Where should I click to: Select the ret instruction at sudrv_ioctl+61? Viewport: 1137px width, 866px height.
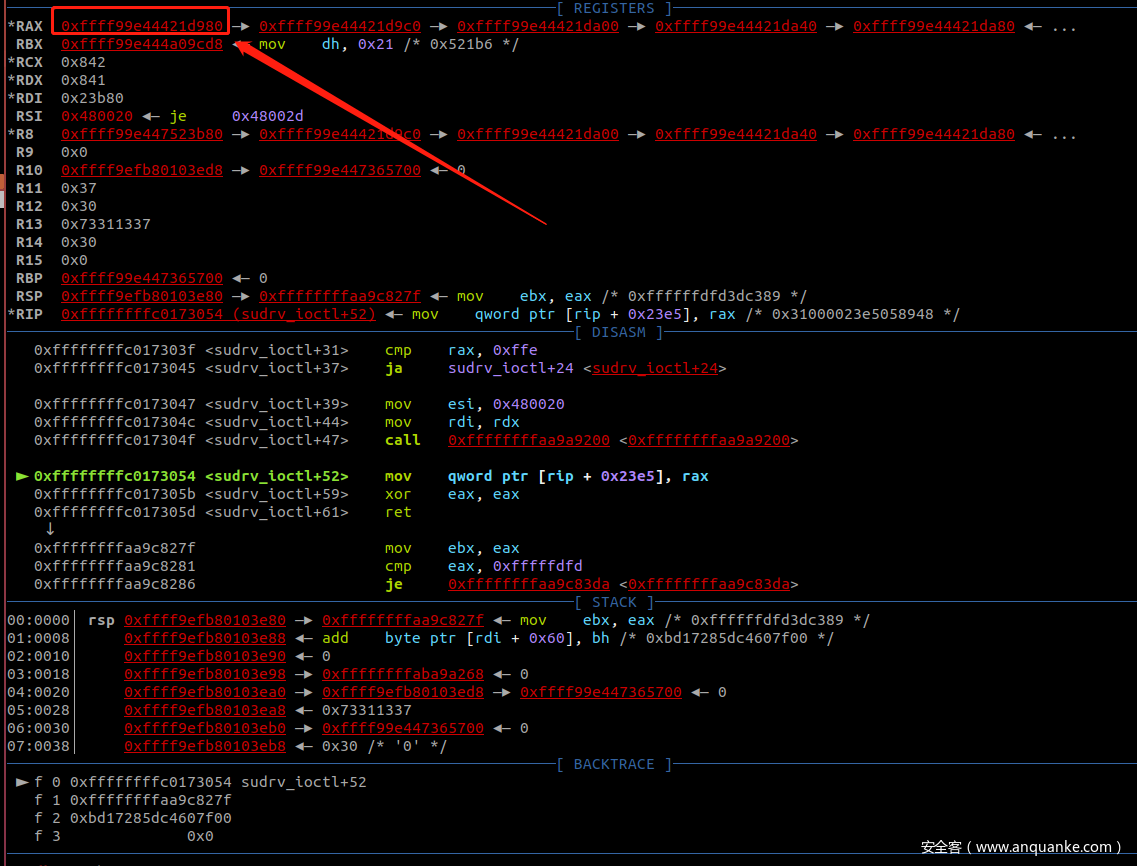point(397,512)
